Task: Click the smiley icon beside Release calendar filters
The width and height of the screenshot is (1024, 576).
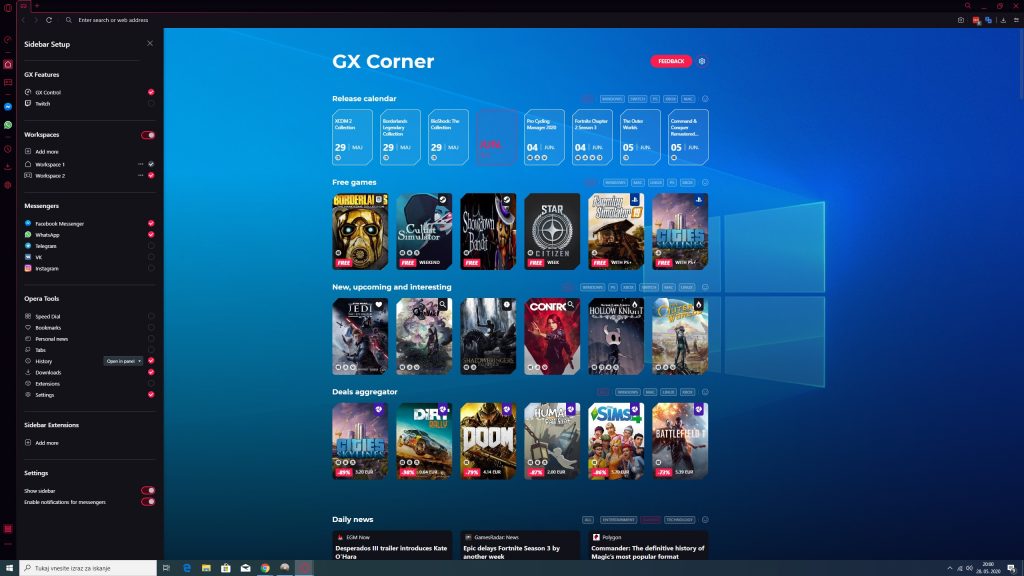Action: [x=705, y=99]
